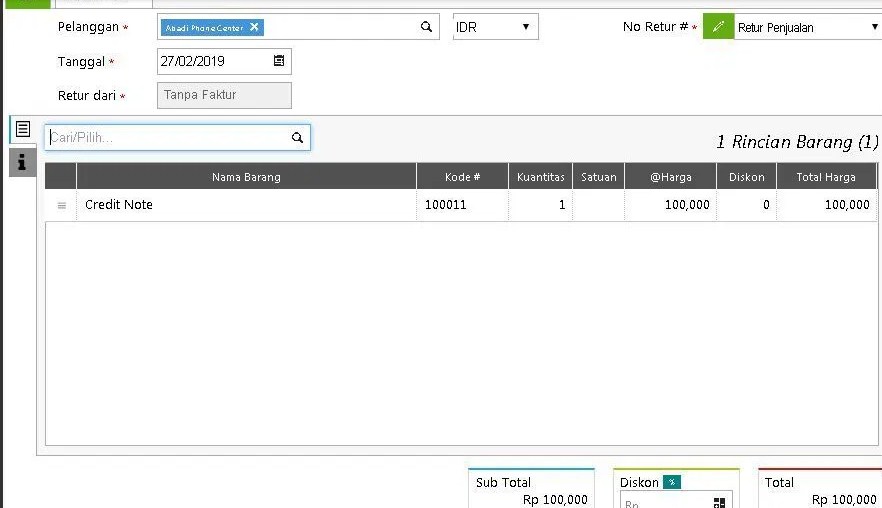
Task: Click the green pencil No Retur icon
Action: [x=718, y=27]
